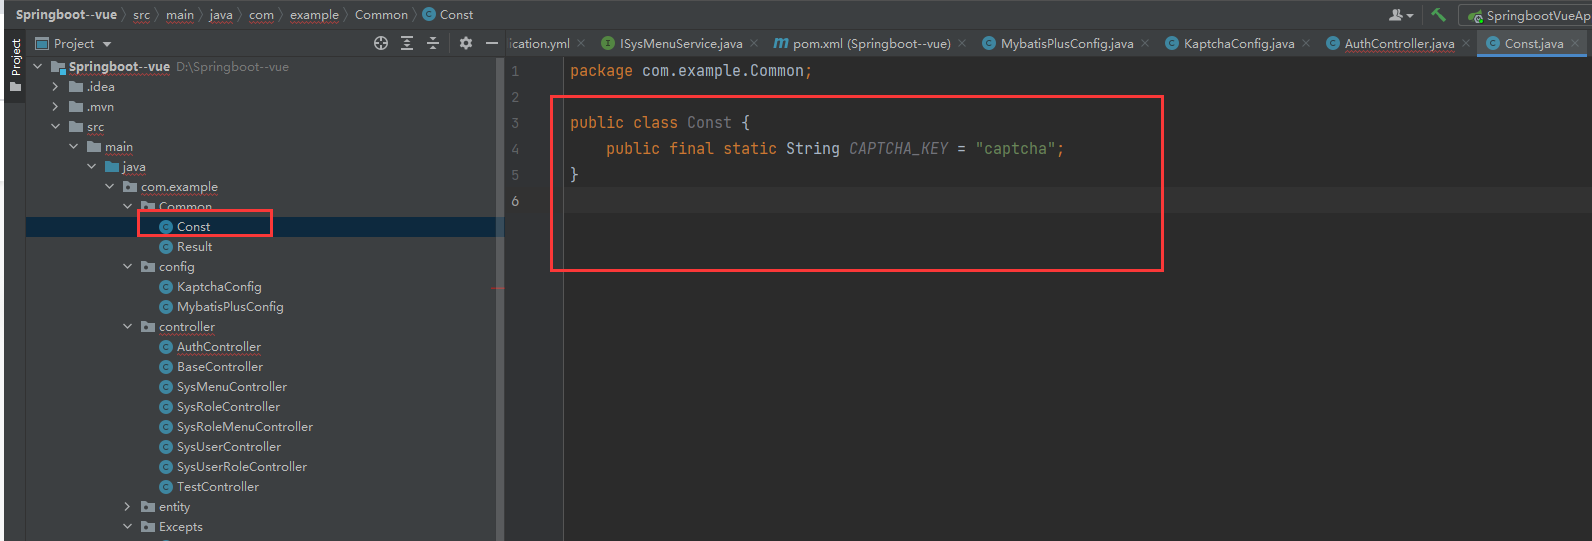Image resolution: width=1592 pixels, height=541 pixels.
Task: Open SysUserRoleController class in tree
Action: 242,467
